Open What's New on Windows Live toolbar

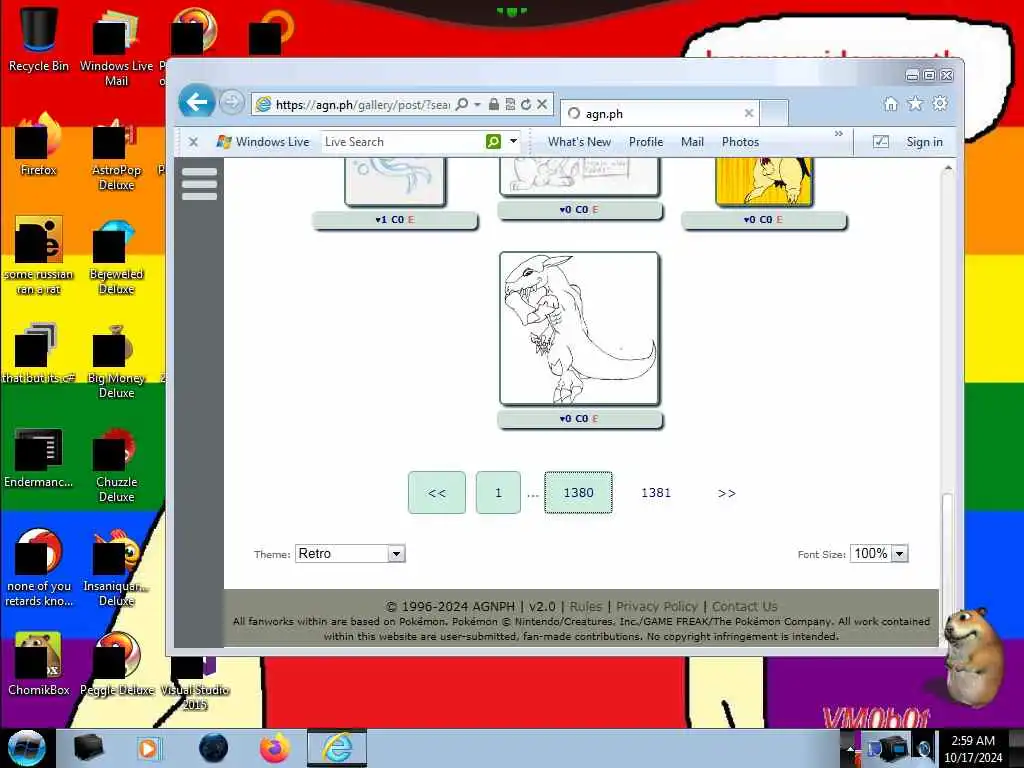(579, 142)
